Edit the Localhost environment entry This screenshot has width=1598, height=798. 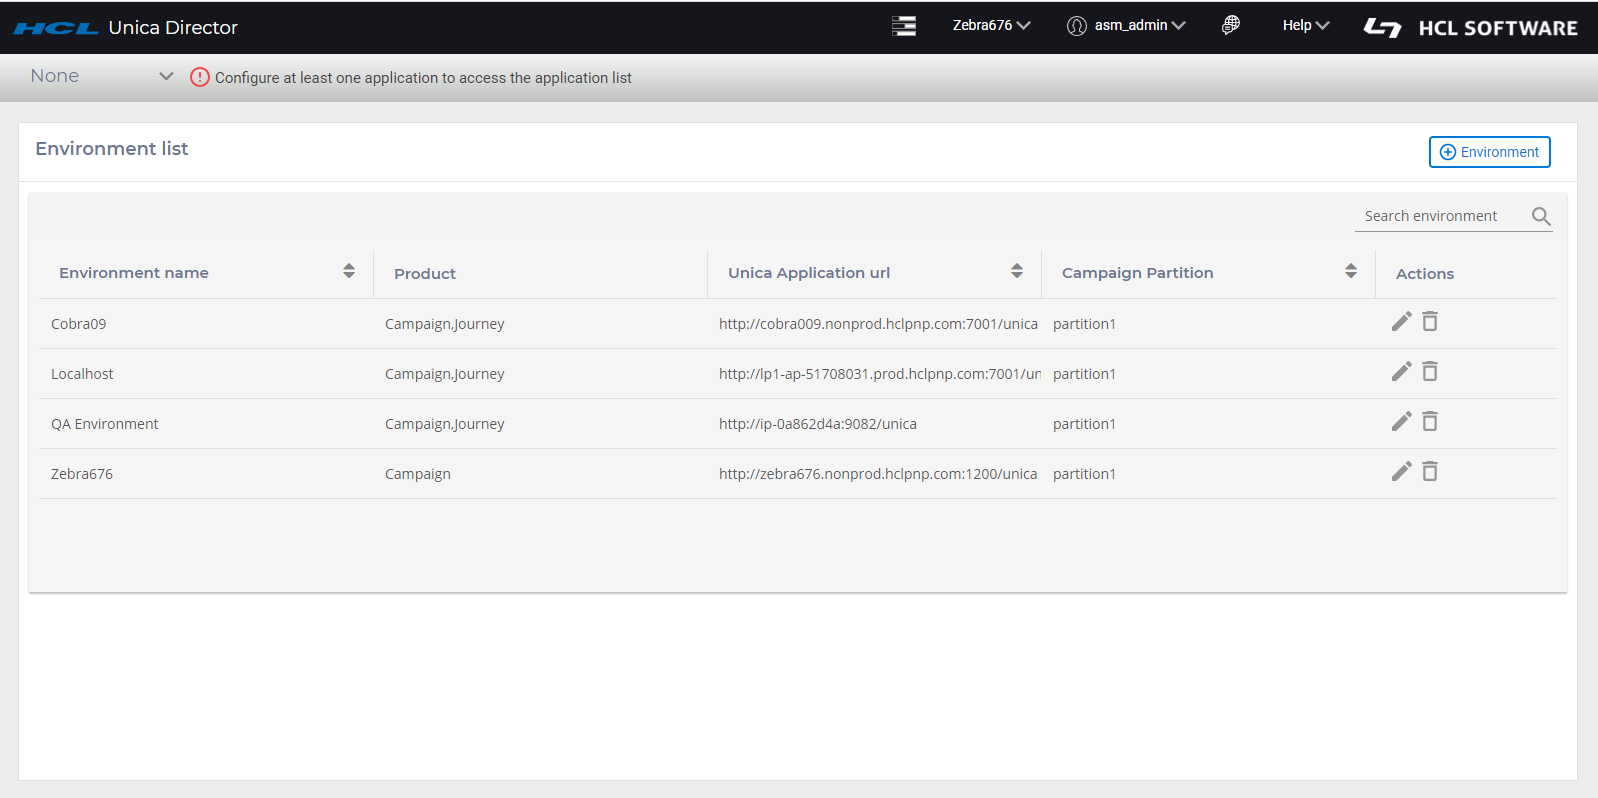[x=1401, y=371]
